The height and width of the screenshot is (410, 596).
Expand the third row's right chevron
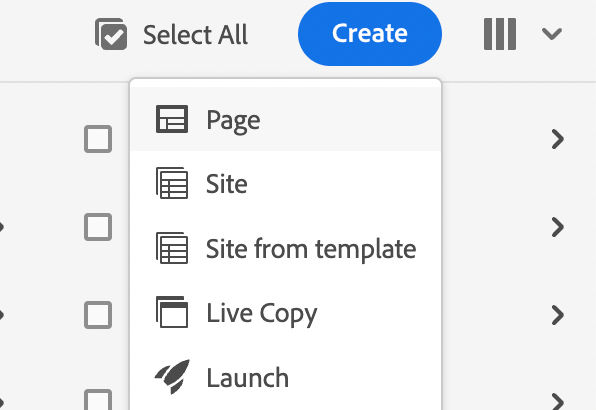pyautogui.click(x=558, y=315)
